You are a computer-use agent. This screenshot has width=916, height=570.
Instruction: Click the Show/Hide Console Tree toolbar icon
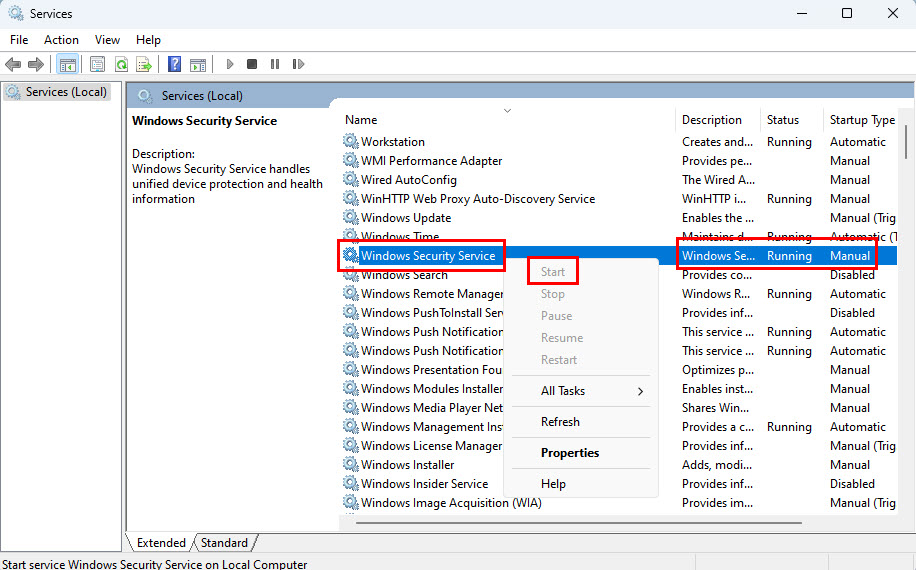[67, 65]
